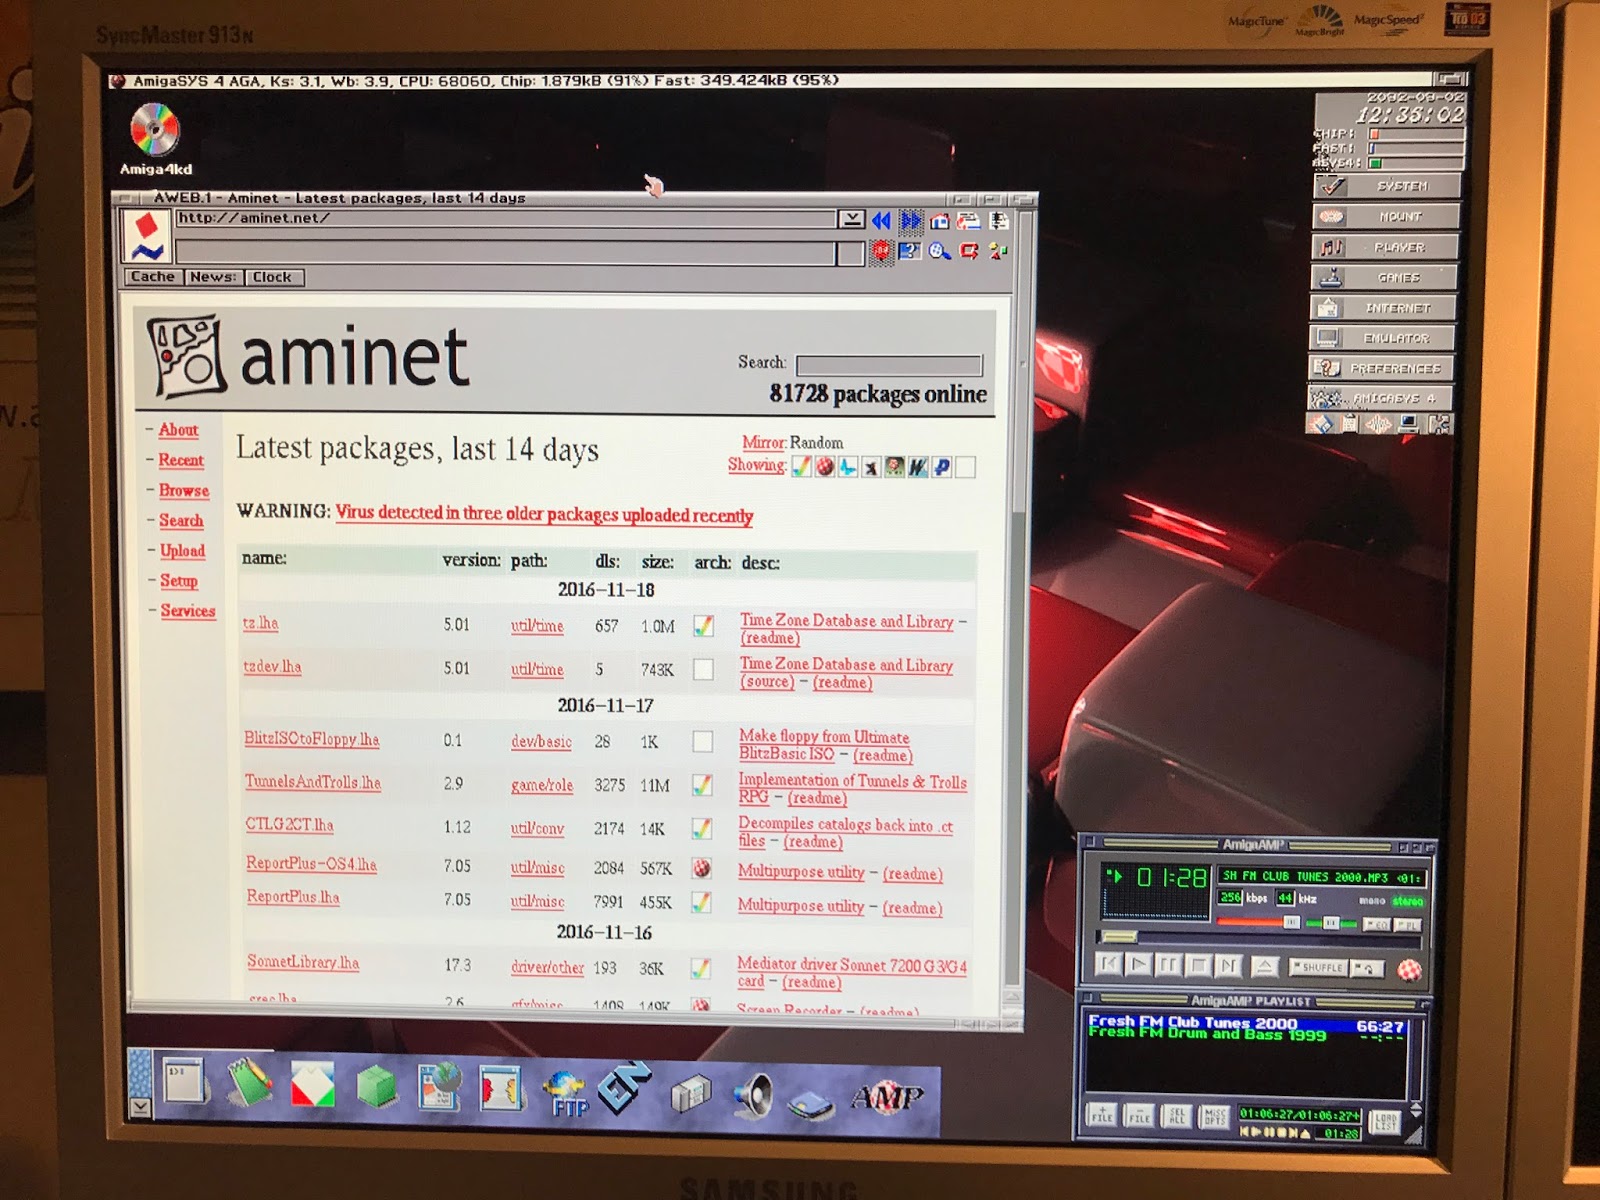Screen dimensions: 1600x1200
Task: Open the globe web browser icon in dock
Action: 440,1088
